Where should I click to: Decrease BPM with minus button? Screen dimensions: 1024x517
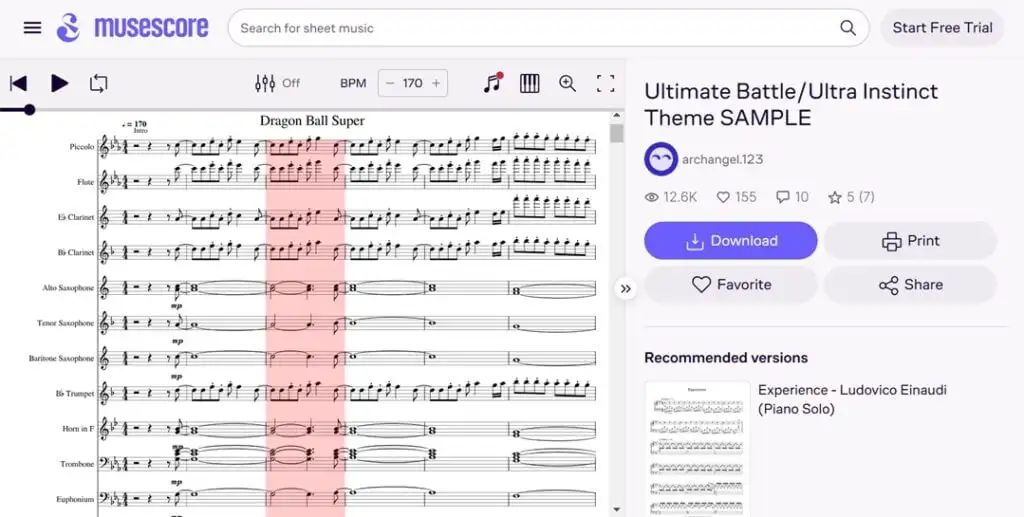coord(390,83)
